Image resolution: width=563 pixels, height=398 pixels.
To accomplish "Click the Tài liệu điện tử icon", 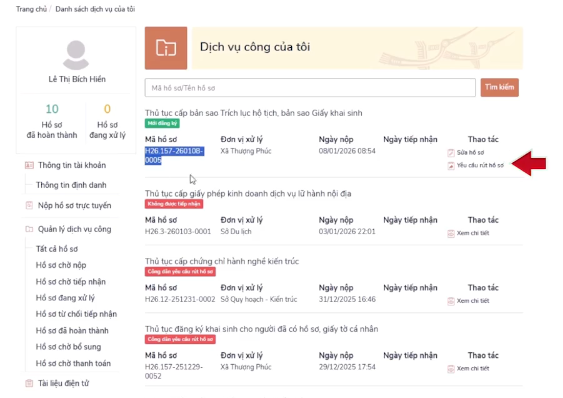I will click(29, 383).
